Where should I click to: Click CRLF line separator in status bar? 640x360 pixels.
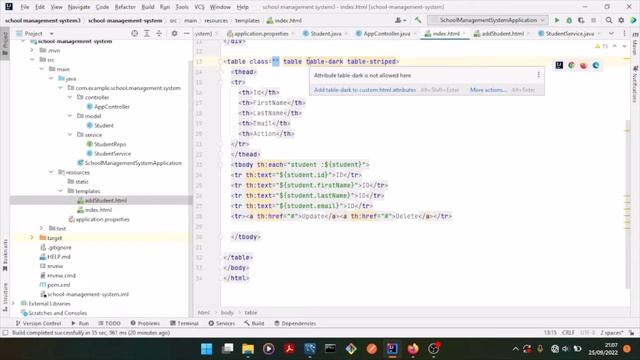(568, 333)
